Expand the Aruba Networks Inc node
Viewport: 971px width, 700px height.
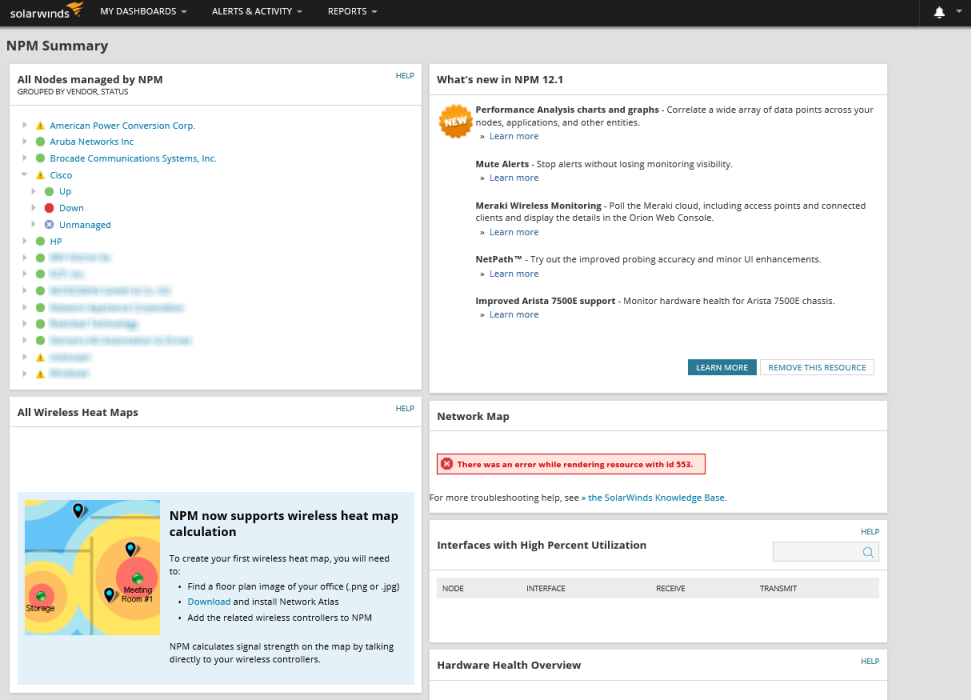click(24, 141)
